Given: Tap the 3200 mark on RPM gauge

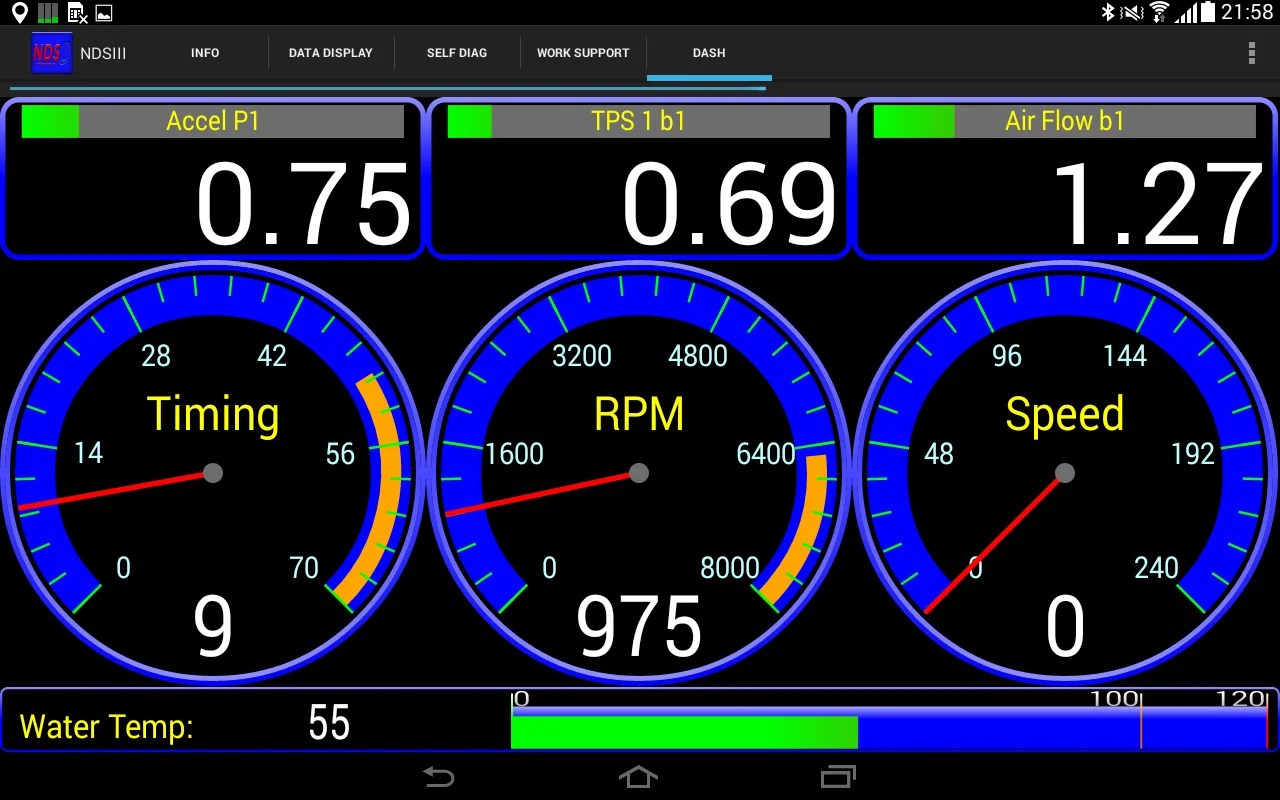Looking at the screenshot, I should click(582, 356).
